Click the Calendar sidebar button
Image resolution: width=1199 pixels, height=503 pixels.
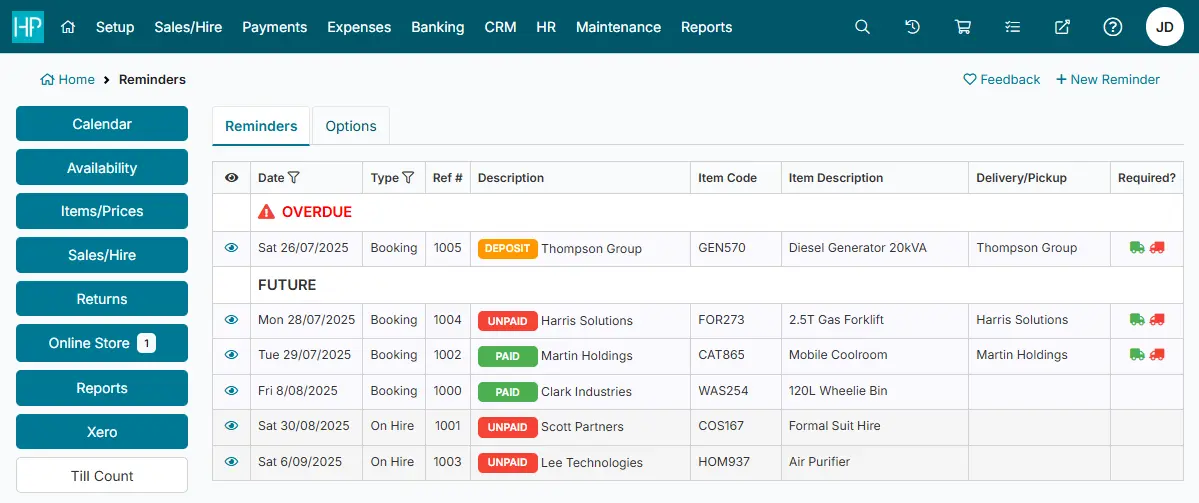click(x=102, y=124)
